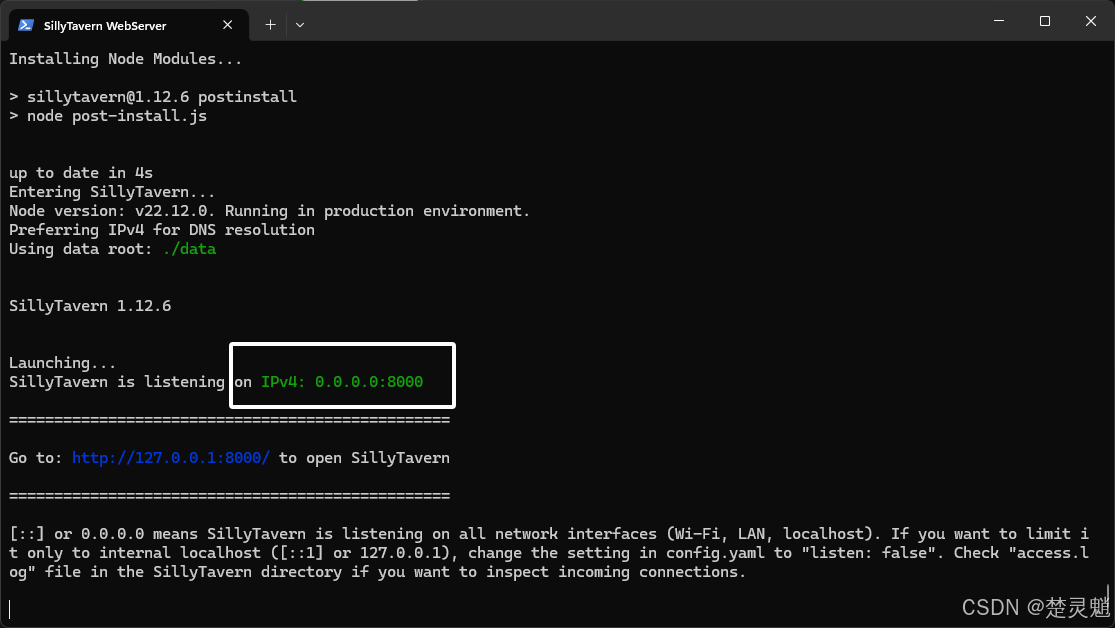Close the SillyTavern WebServer tab
This screenshot has height=628, width=1115.
click(x=228, y=25)
